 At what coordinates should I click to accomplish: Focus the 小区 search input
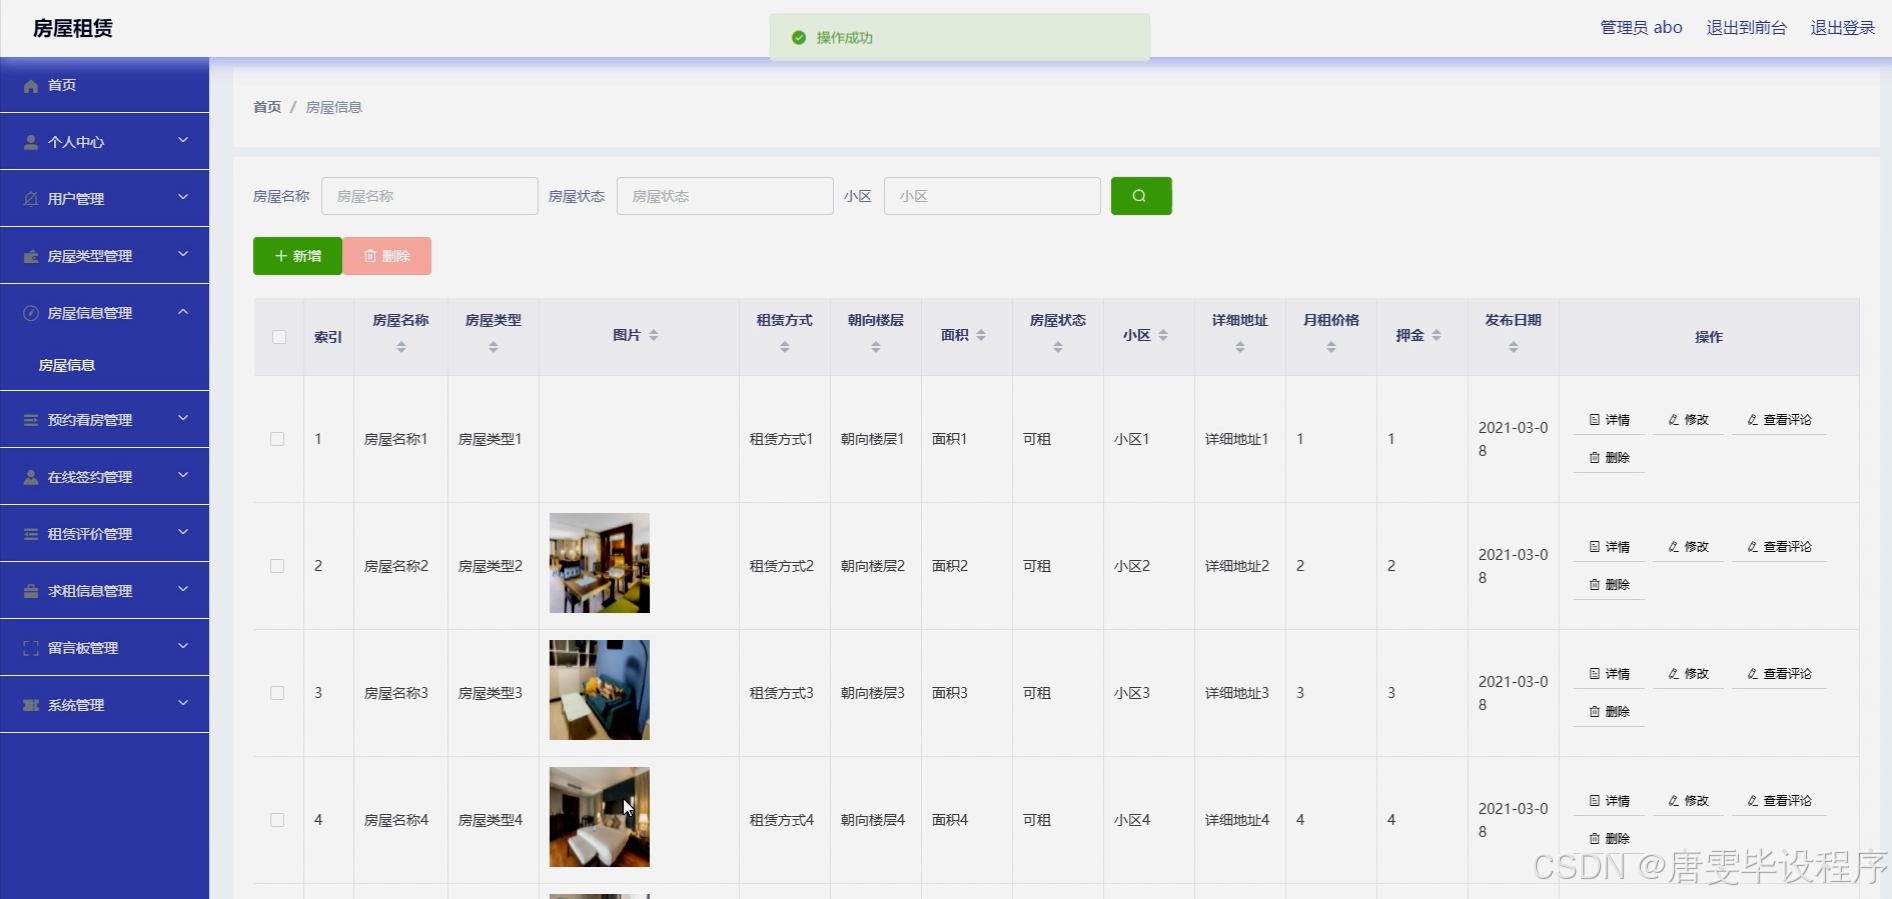click(x=992, y=196)
